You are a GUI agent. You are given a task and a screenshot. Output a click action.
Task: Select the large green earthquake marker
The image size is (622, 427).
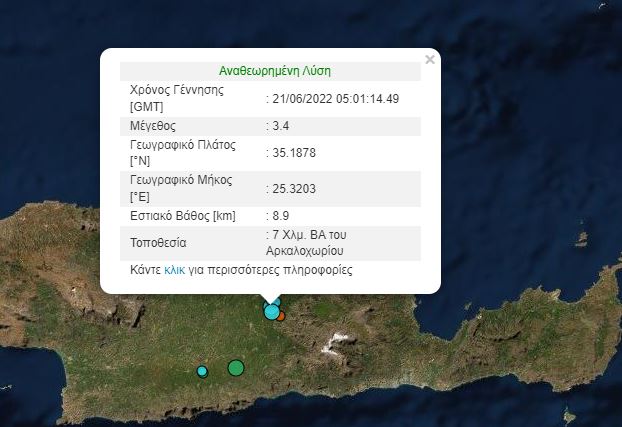(236, 368)
